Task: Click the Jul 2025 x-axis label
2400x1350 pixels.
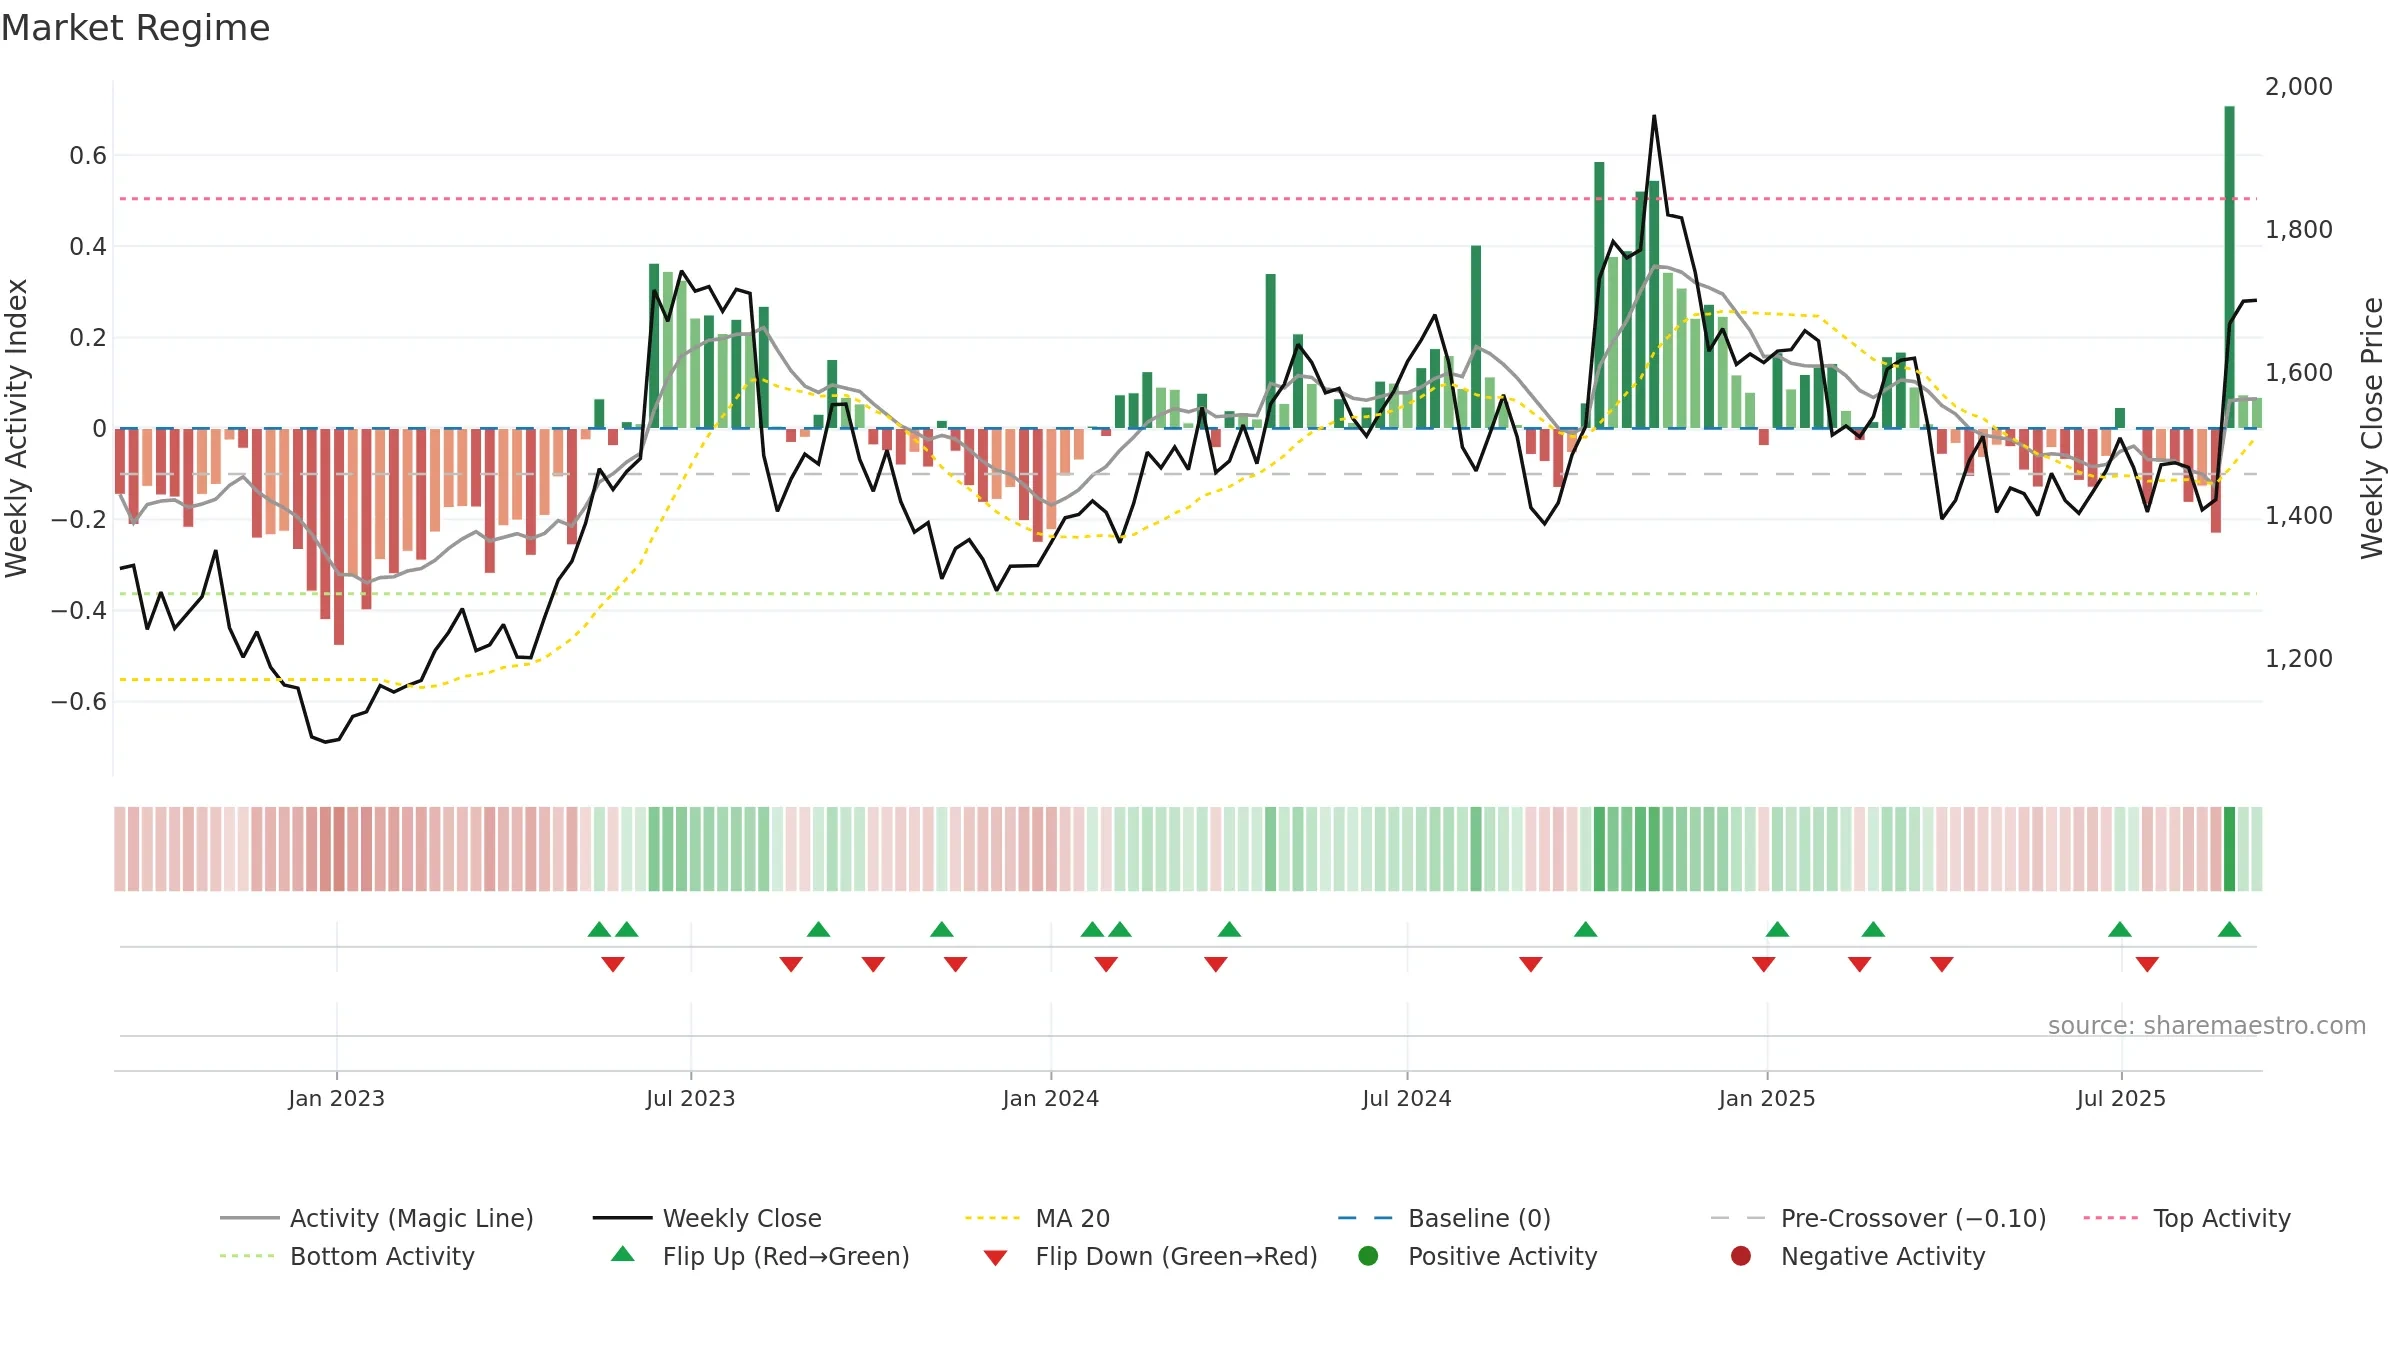Action: pos(2120,1098)
